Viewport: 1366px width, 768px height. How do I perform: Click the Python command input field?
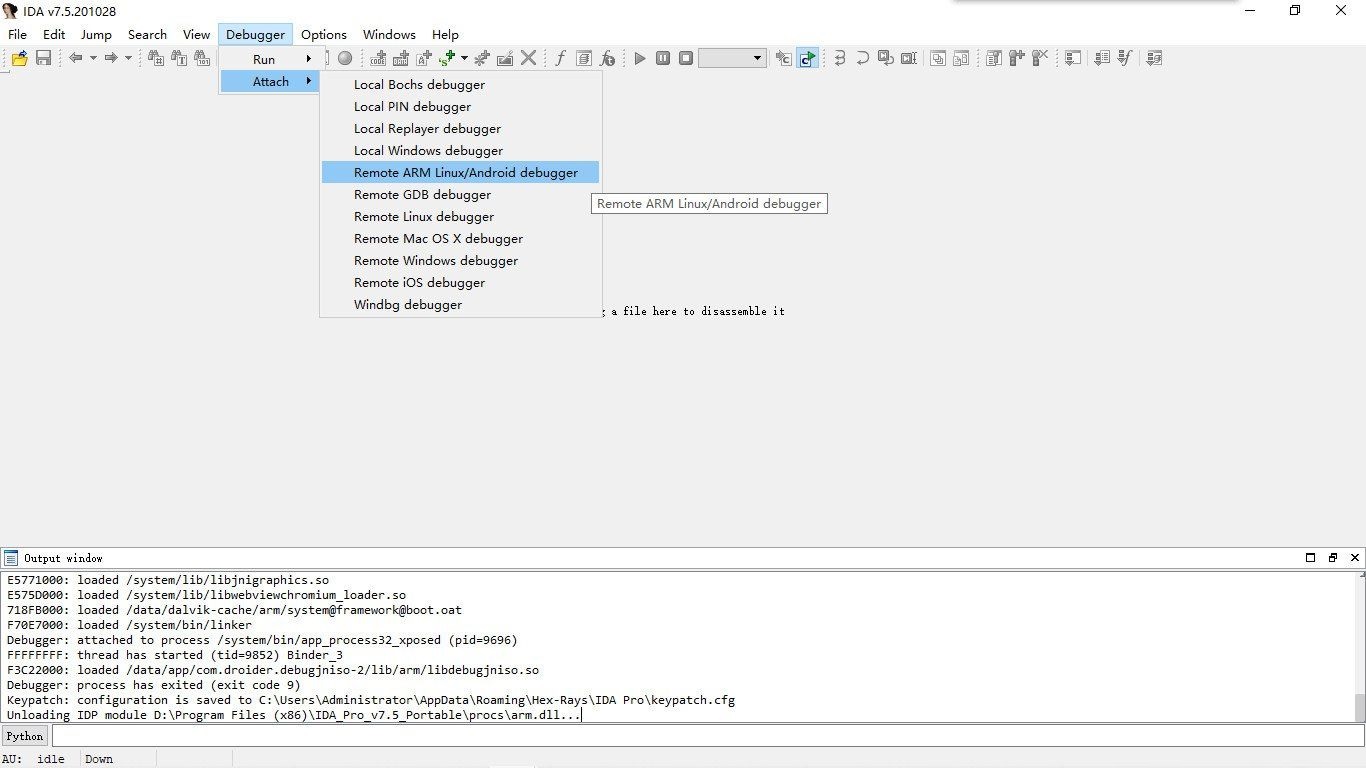coord(708,736)
